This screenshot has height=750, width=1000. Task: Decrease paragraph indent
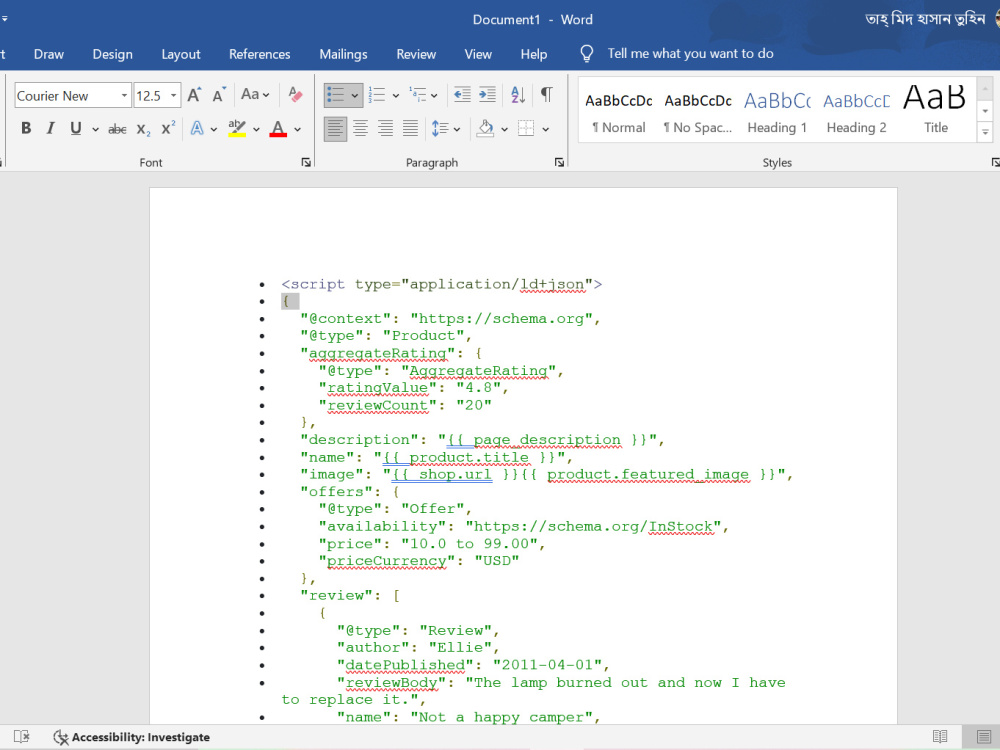462,95
